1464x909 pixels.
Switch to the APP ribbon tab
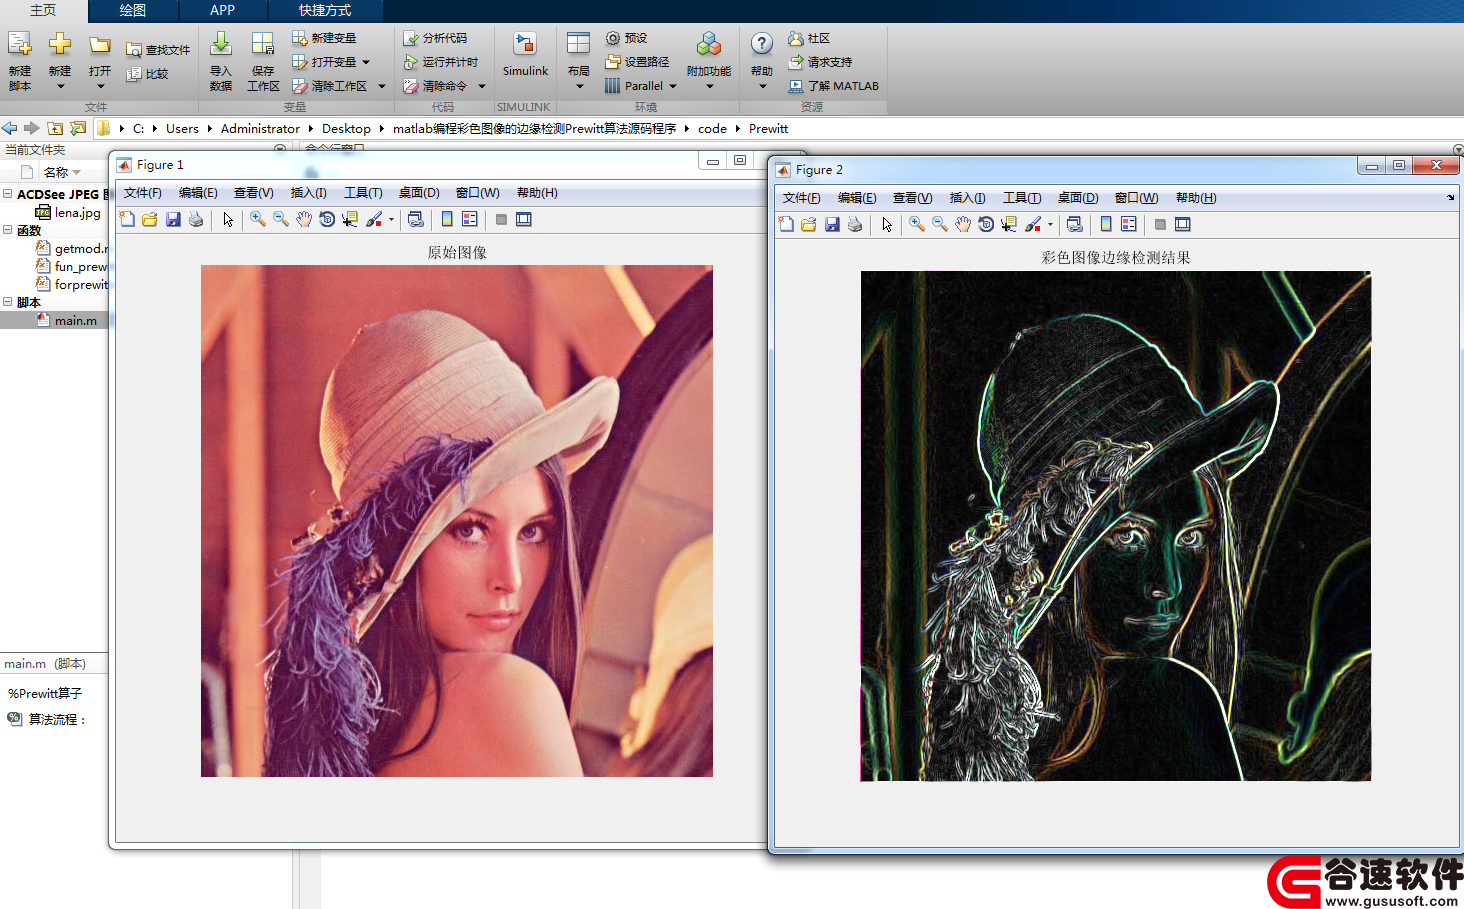pos(222,10)
